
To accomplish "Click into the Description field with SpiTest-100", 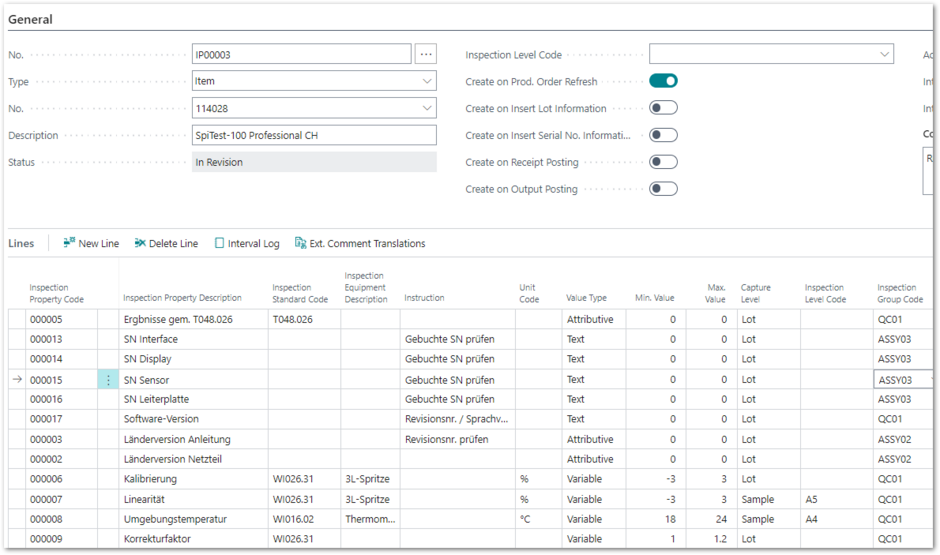I will (x=314, y=135).
